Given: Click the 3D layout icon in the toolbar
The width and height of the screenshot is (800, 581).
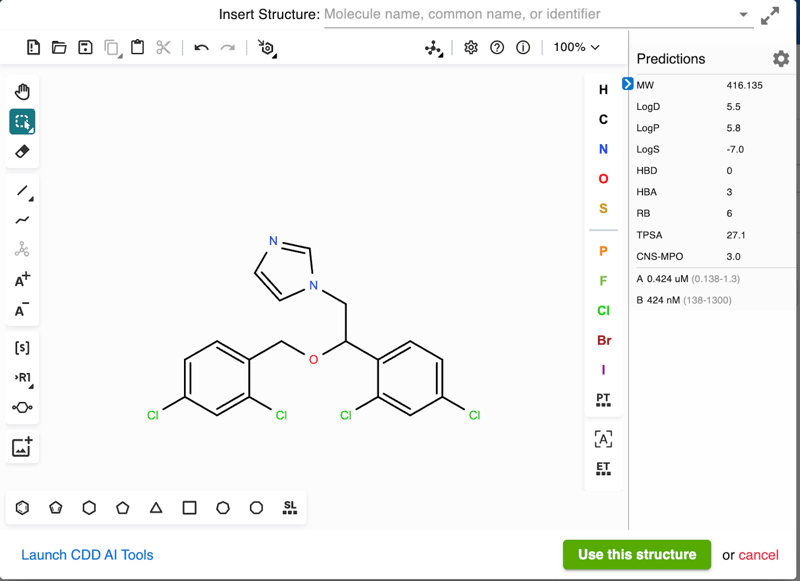Looking at the screenshot, I should point(432,47).
